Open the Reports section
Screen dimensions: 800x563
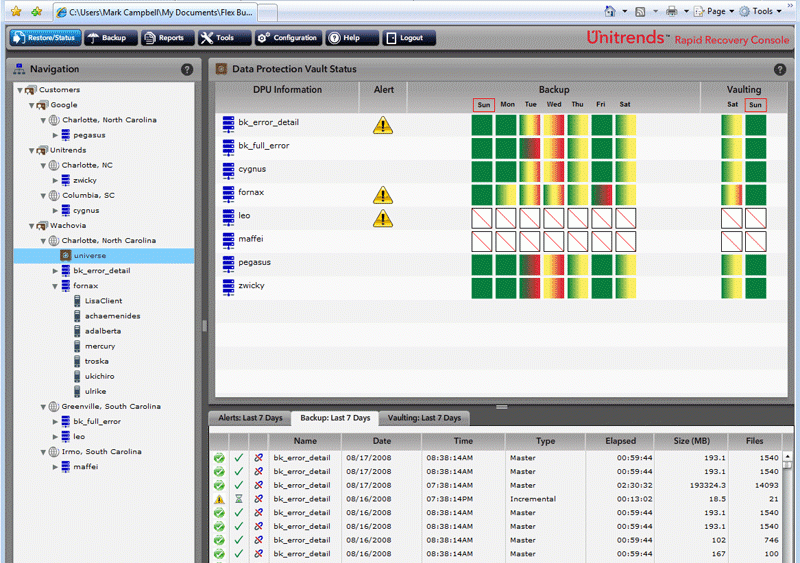[167, 38]
